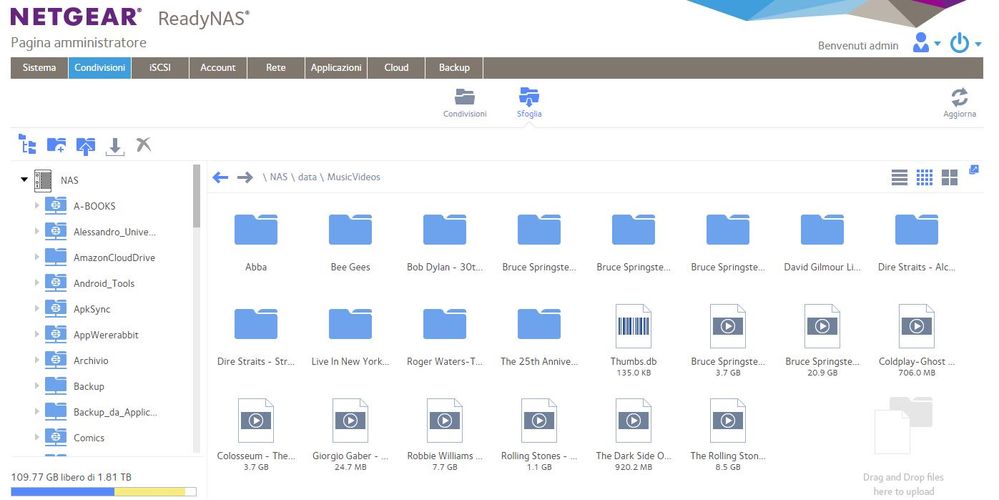
Task: Open the Account tab
Action: point(218,68)
